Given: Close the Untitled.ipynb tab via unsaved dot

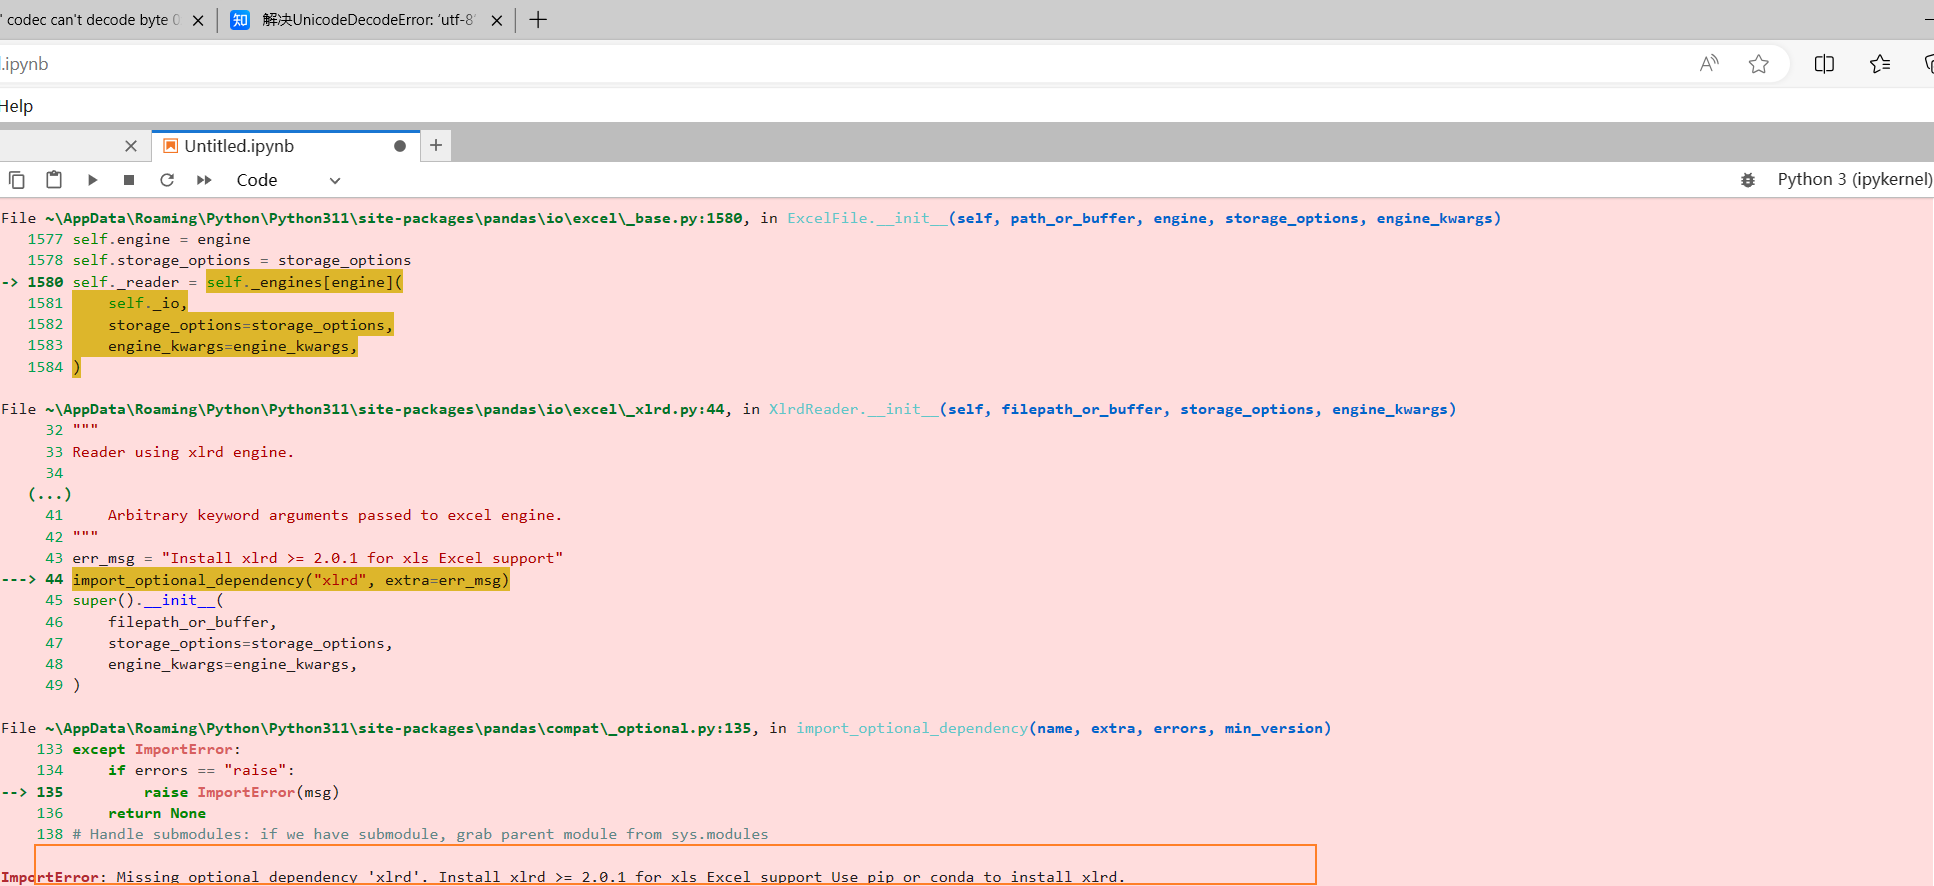Looking at the screenshot, I should pyautogui.click(x=400, y=146).
